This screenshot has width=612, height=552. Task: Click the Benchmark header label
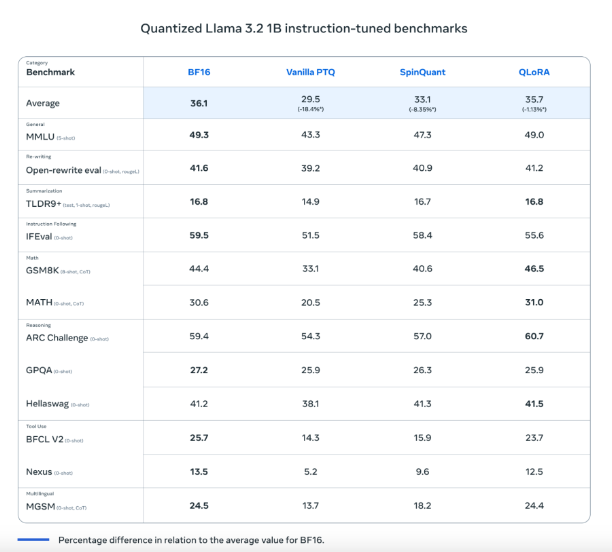pos(51,72)
